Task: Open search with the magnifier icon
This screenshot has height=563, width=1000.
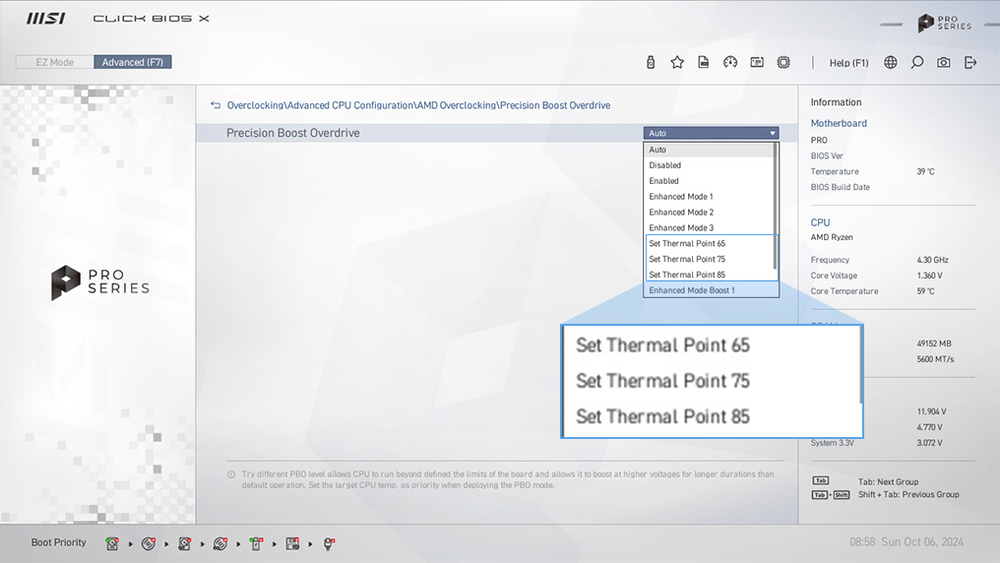Action: [917, 62]
